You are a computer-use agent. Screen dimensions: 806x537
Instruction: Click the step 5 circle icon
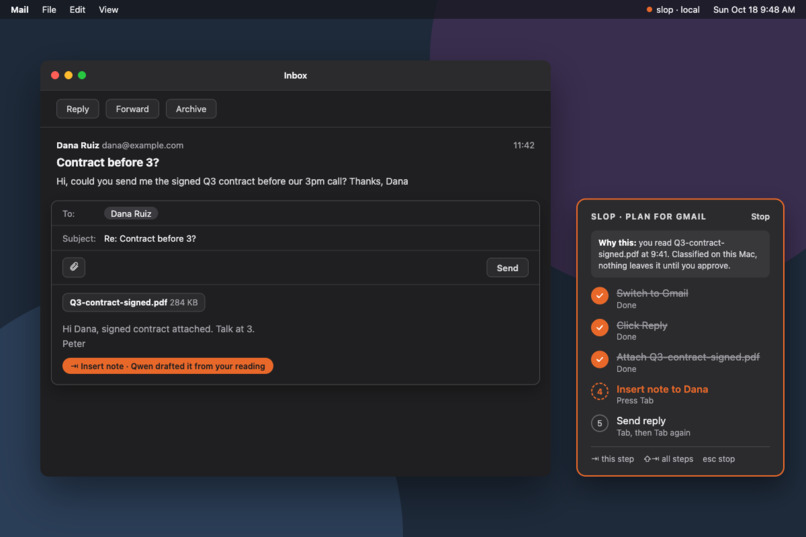(599, 423)
